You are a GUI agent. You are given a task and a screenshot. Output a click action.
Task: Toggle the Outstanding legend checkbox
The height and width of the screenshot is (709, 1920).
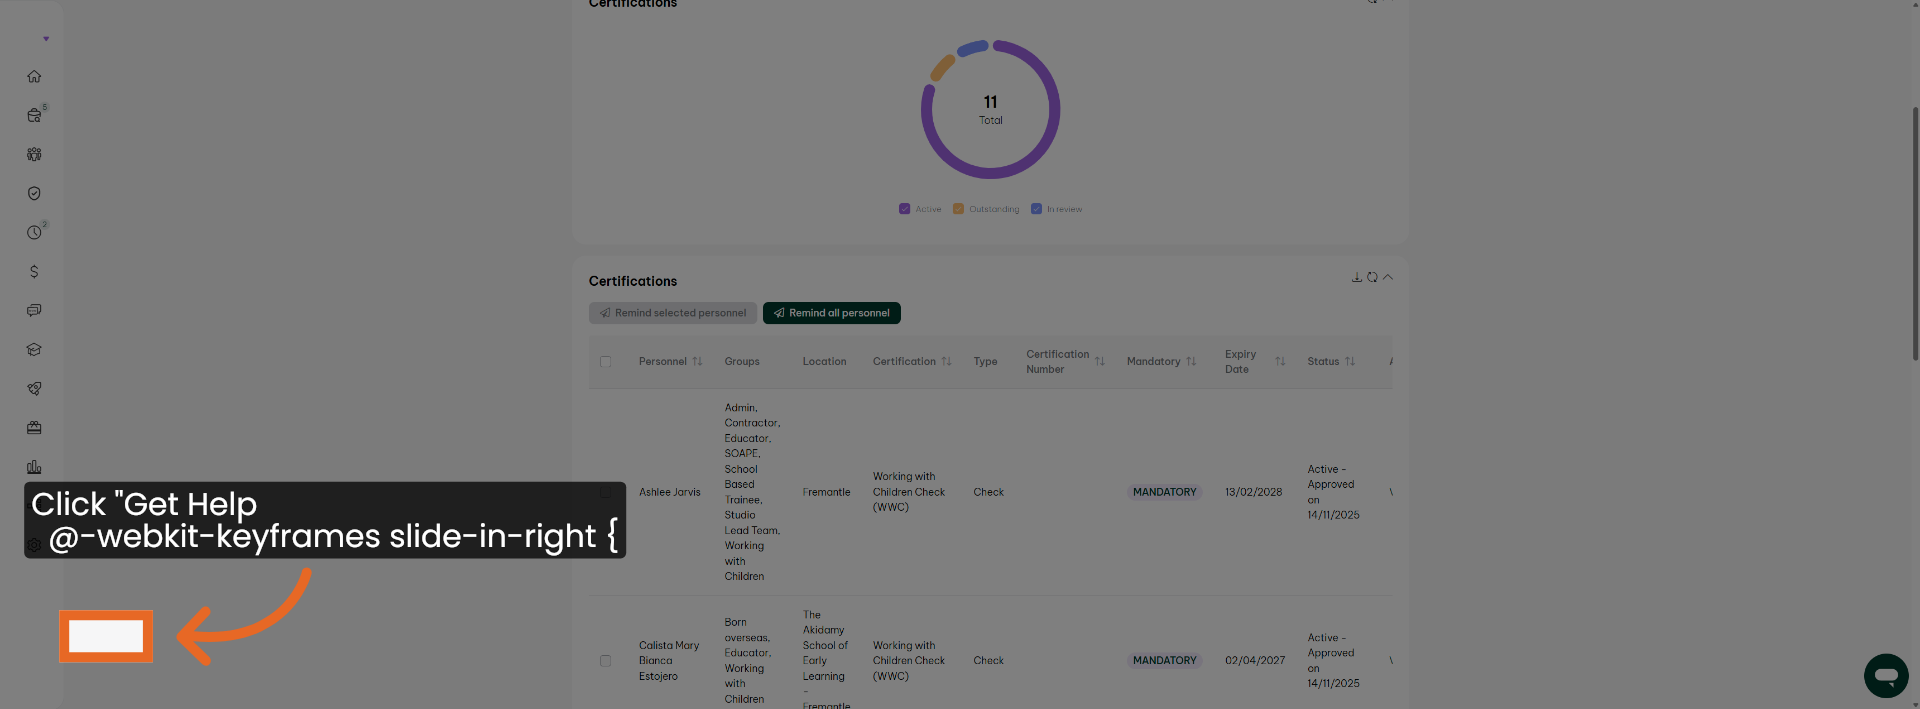(x=958, y=209)
